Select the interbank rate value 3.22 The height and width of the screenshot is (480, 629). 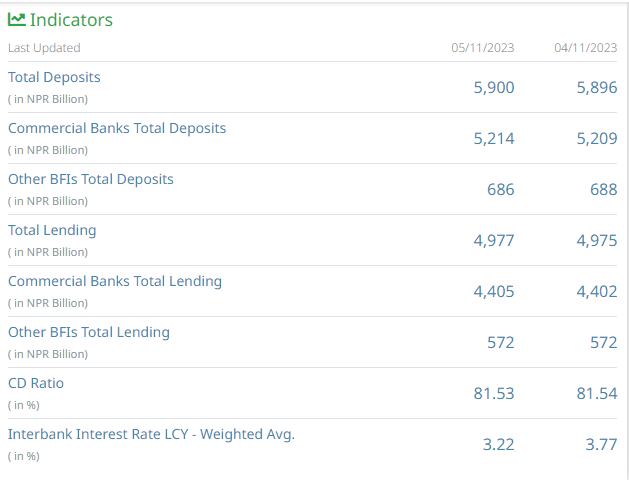click(x=498, y=445)
